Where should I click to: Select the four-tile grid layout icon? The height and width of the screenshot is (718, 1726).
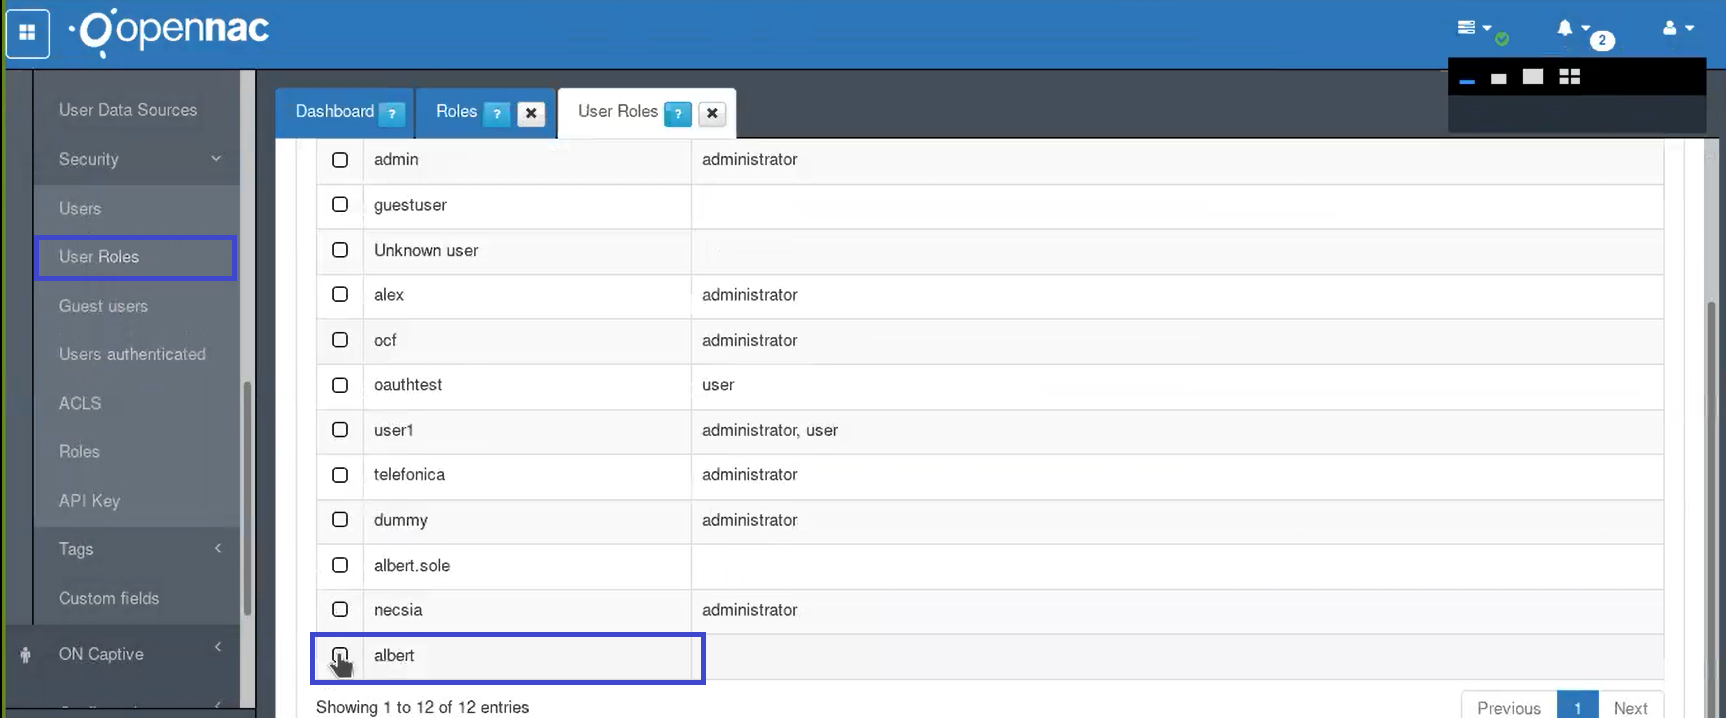click(x=1570, y=77)
